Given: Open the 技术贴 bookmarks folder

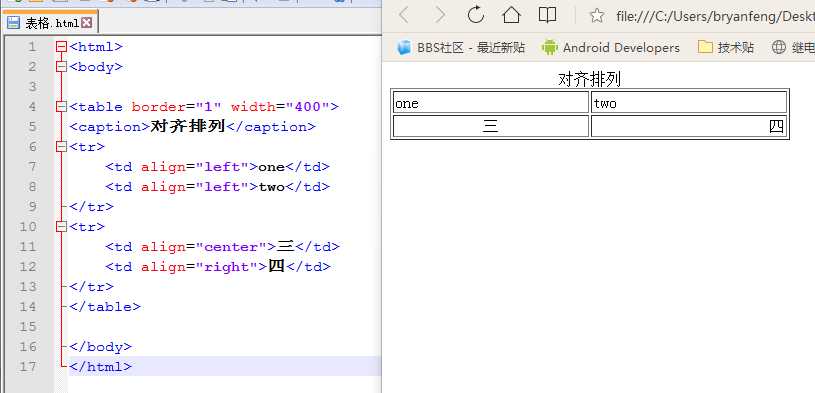Looking at the screenshot, I should 726,48.
